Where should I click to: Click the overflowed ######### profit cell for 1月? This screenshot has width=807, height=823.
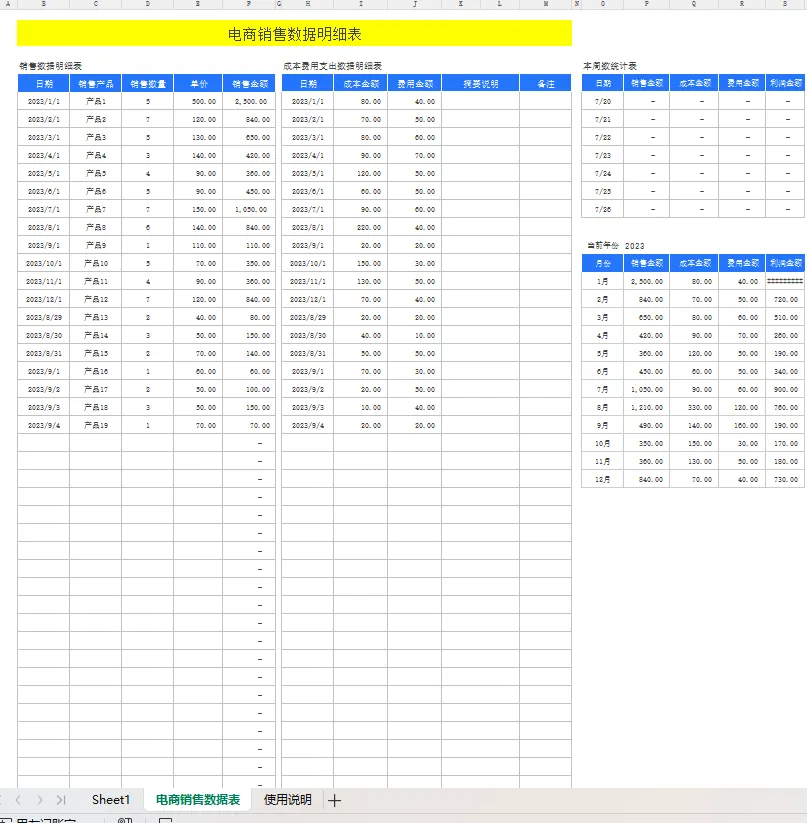785,282
